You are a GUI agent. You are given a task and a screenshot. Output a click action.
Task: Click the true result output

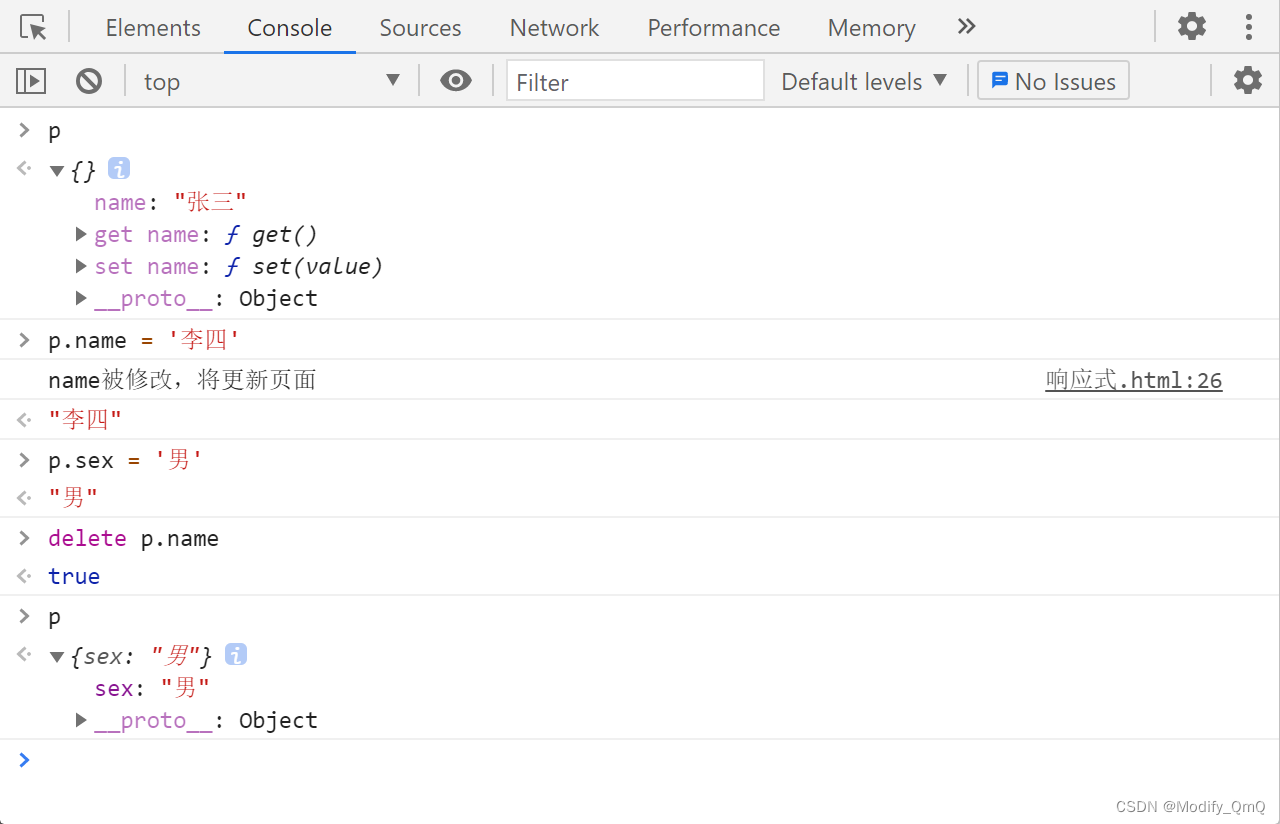pyautogui.click(x=74, y=577)
